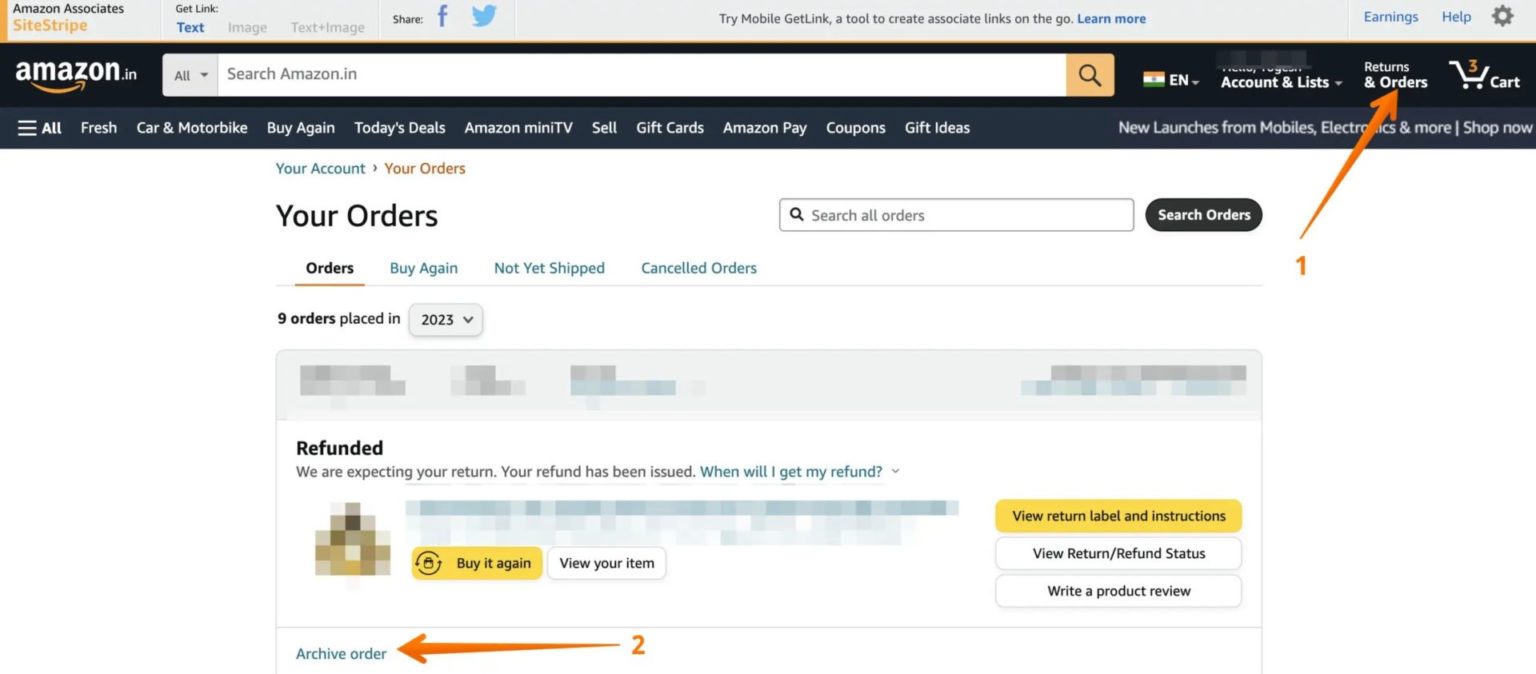Click the Archive order link
The height and width of the screenshot is (674, 1536).
(341, 653)
